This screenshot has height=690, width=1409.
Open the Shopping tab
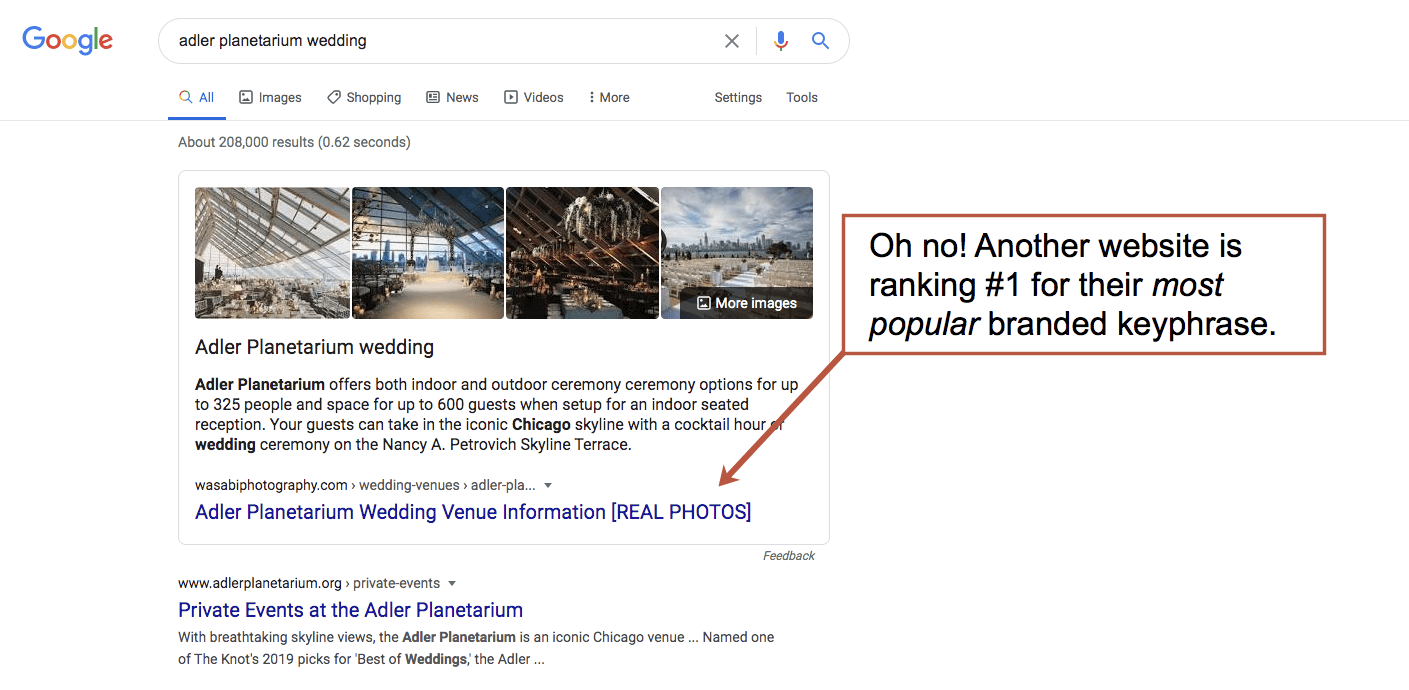(364, 97)
